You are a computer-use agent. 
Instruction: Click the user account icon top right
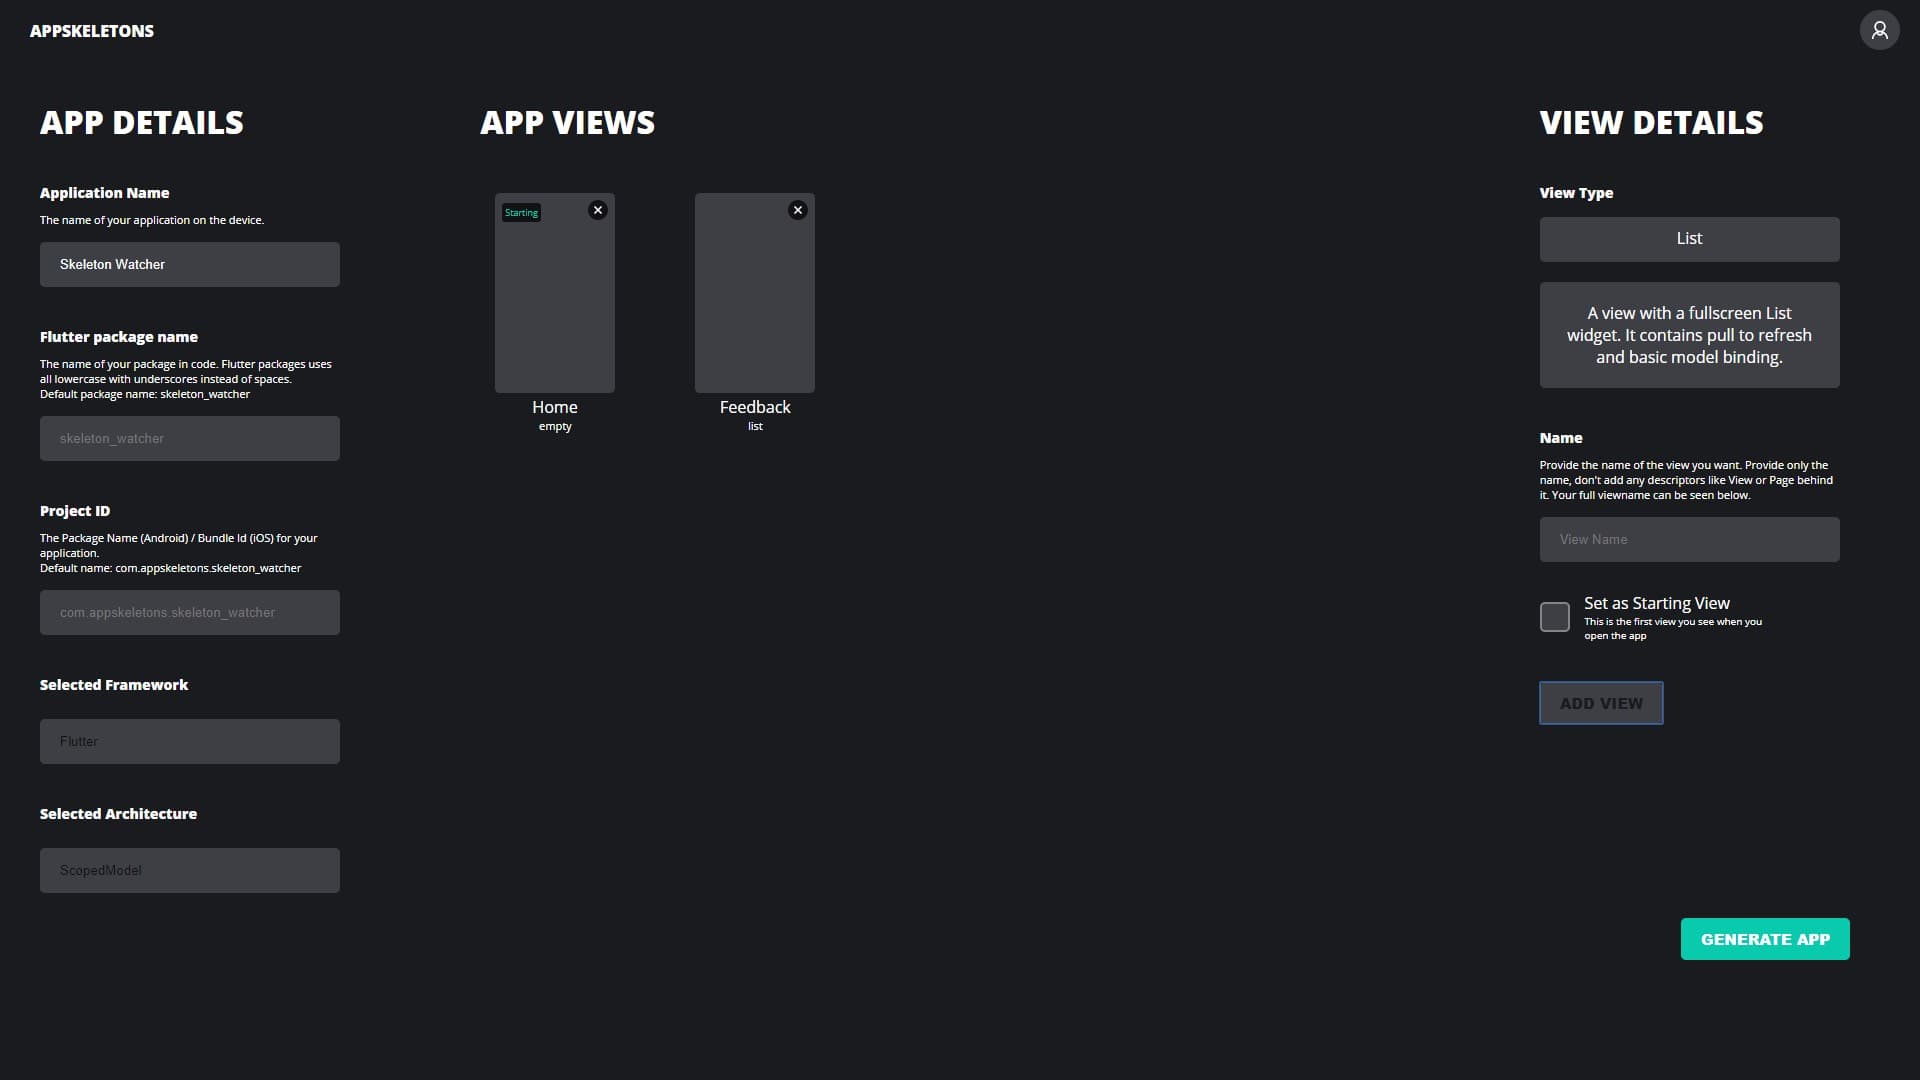point(1880,29)
